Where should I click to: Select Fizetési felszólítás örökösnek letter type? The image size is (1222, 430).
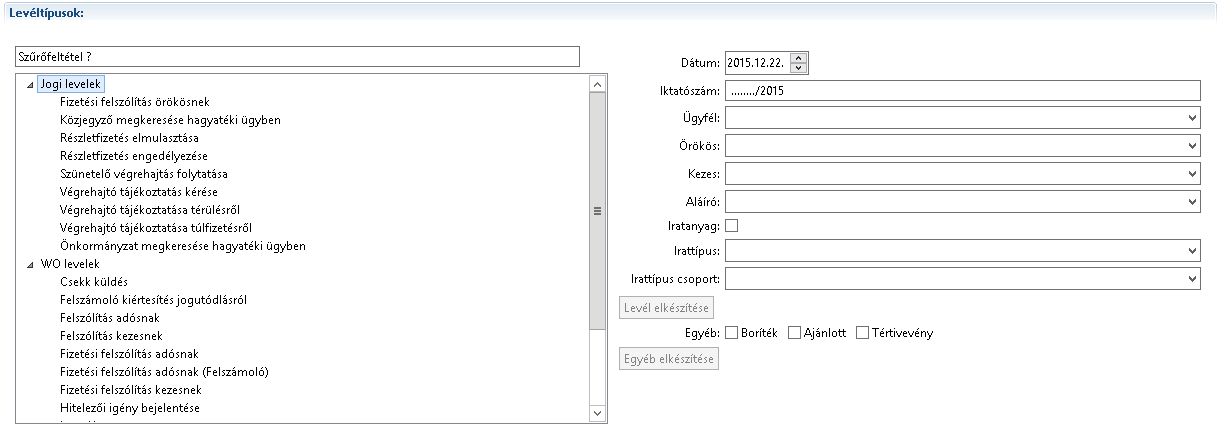(135, 102)
